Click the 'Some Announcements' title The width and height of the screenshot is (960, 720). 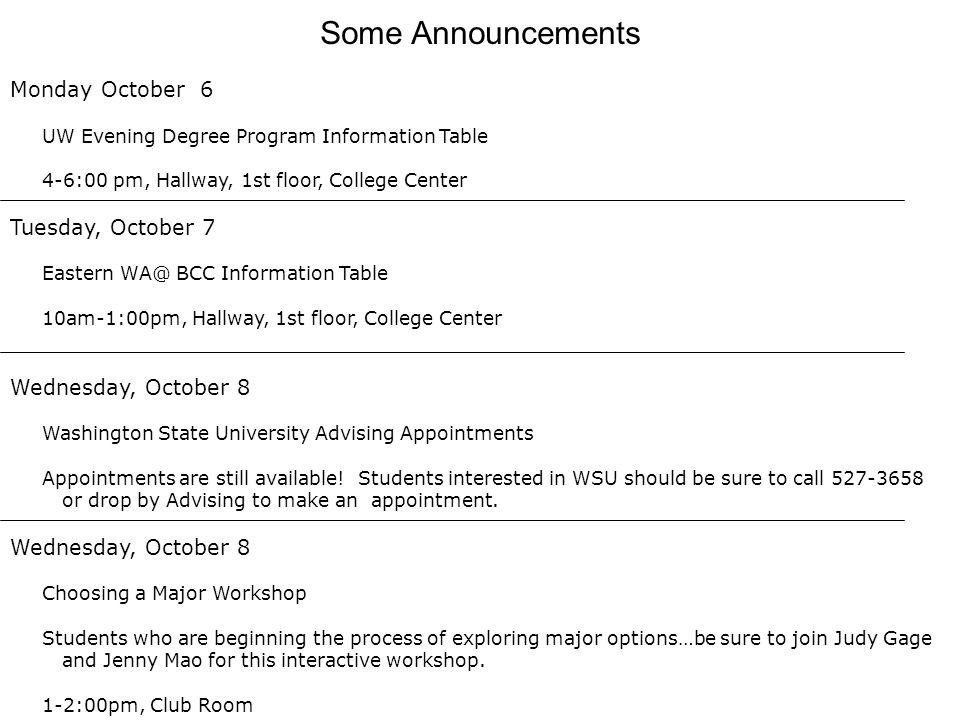(480, 33)
